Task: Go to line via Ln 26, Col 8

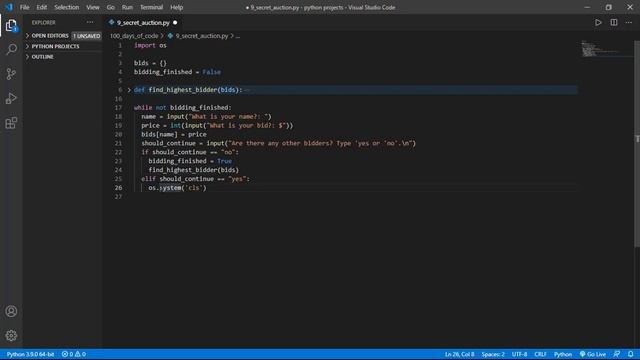Action: (459, 354)
